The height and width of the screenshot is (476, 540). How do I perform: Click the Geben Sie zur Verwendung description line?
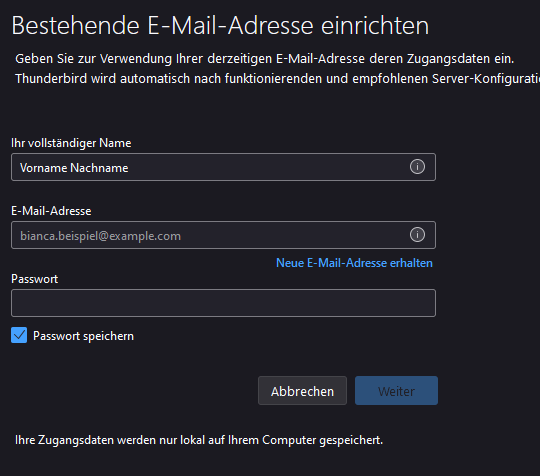[x=264, y=59]
